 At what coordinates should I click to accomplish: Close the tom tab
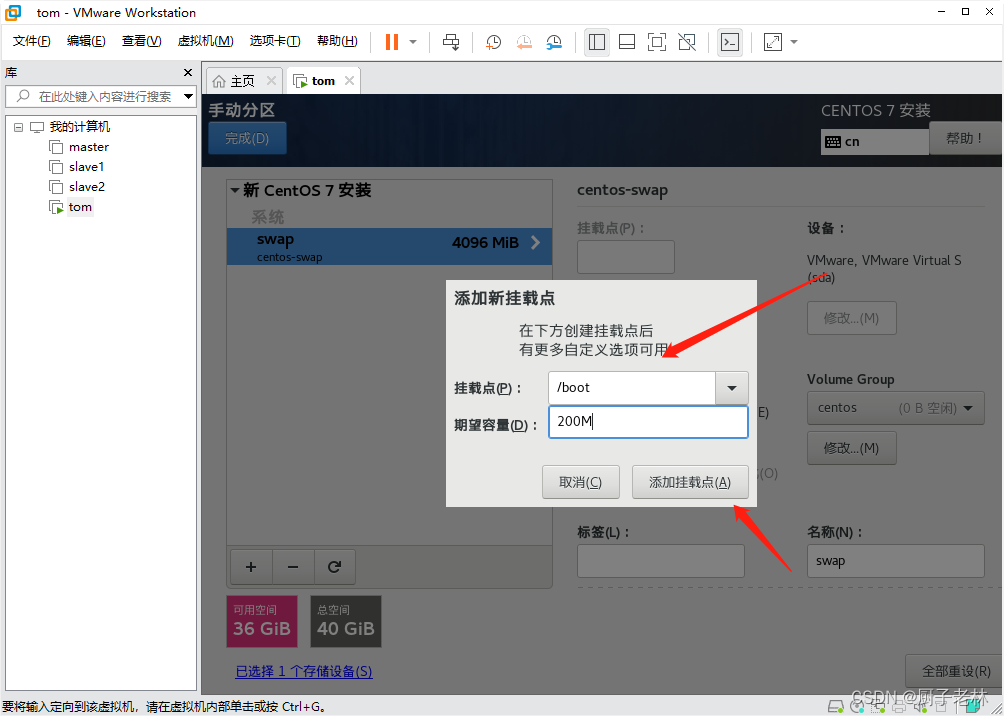click(349, 81)
